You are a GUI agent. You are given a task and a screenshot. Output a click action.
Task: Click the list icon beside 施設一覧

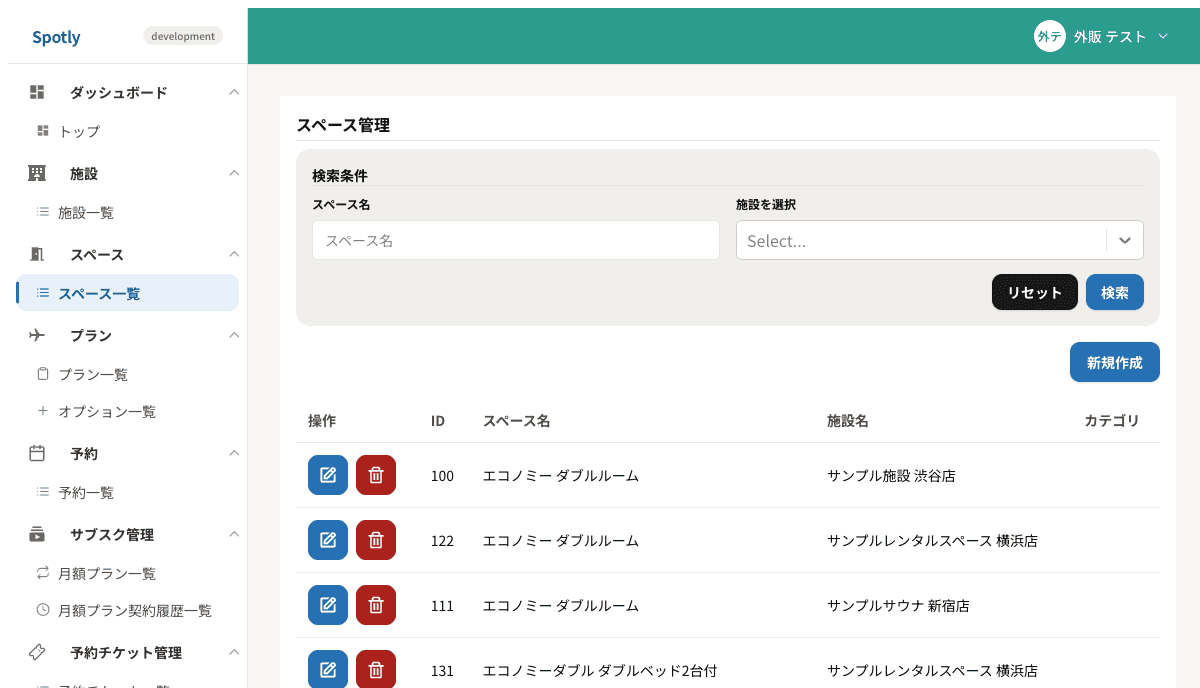[43, 212]
